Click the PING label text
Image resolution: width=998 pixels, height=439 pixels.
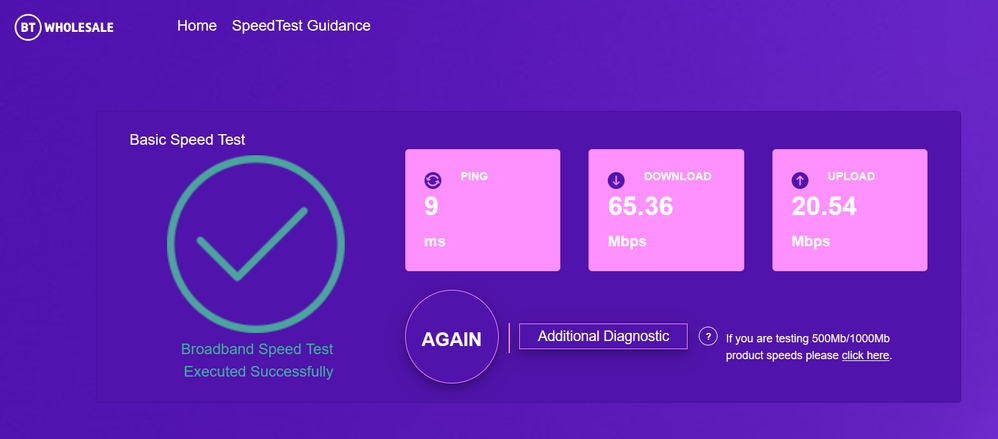click(x=474, y=176)
